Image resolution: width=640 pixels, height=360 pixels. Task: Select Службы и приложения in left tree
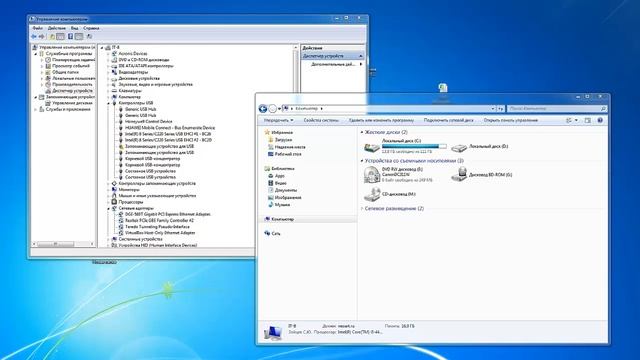click(64, 109)
